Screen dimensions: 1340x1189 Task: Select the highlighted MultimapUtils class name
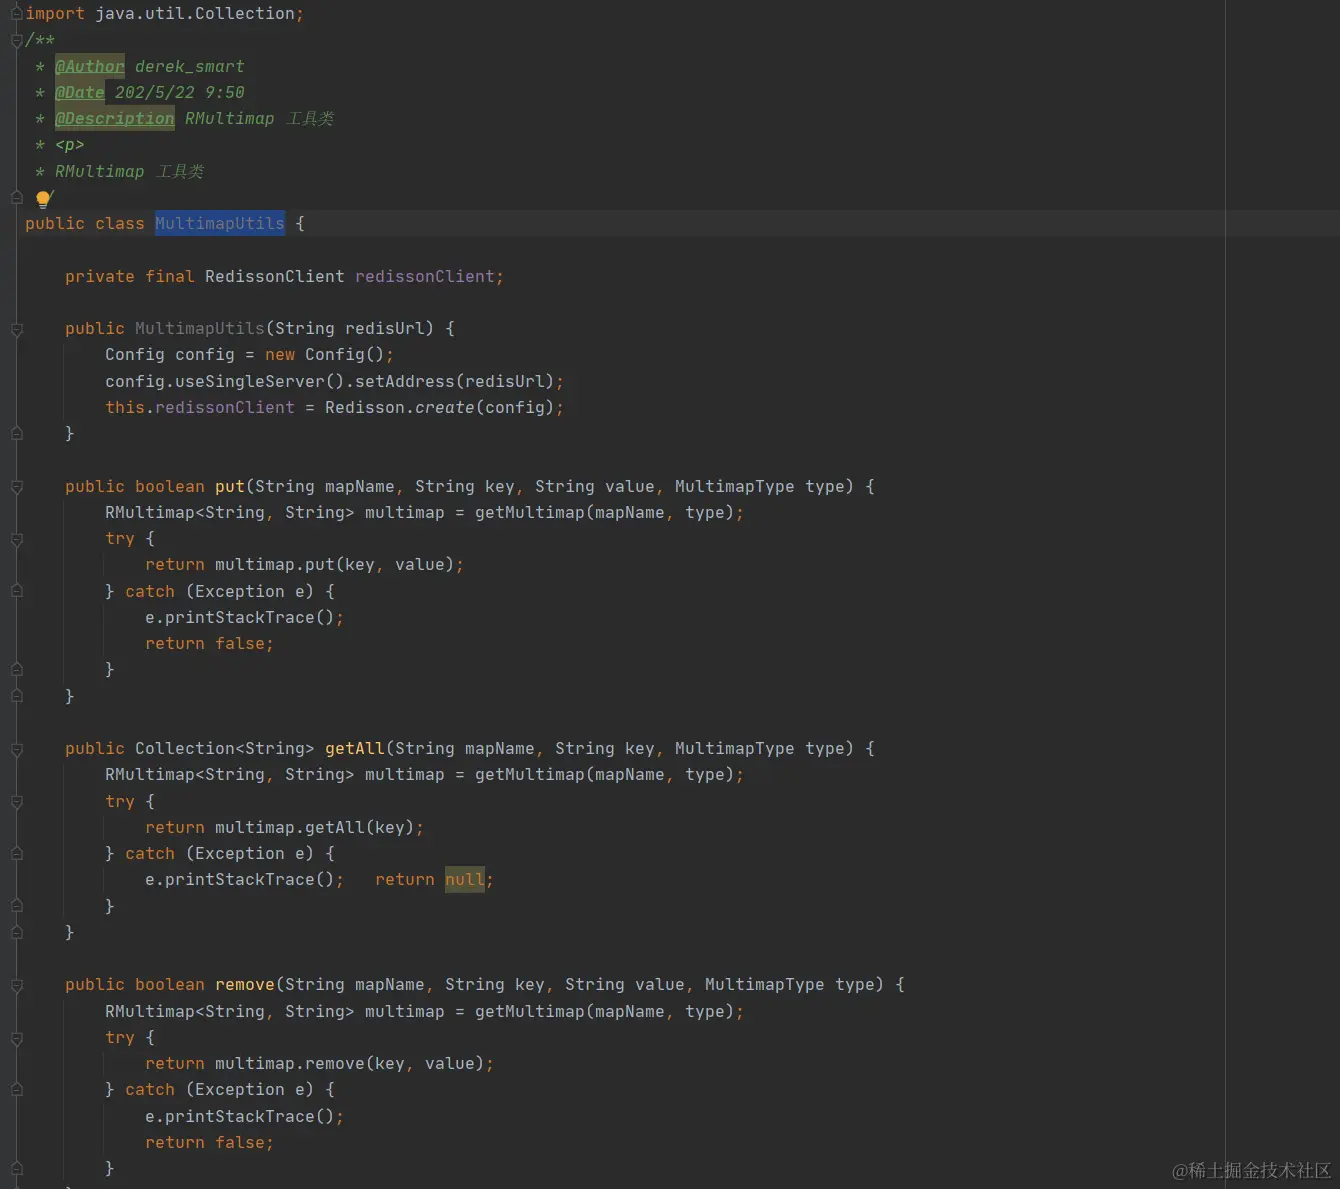[x=220, y=223]
